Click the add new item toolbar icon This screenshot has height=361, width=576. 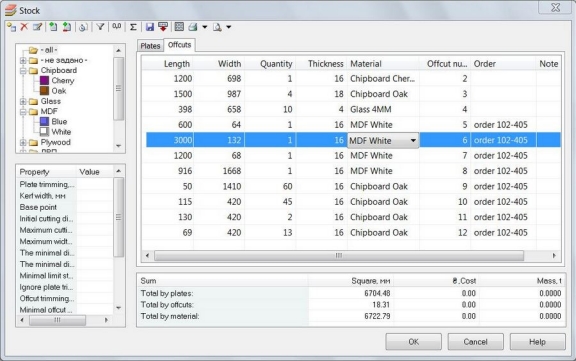pos(11,27)
